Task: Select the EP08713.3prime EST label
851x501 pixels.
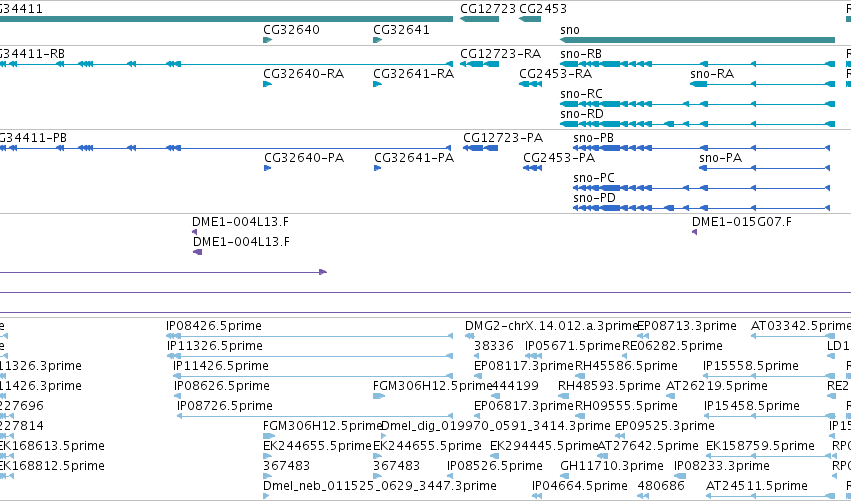Action: tap(687, 326)
